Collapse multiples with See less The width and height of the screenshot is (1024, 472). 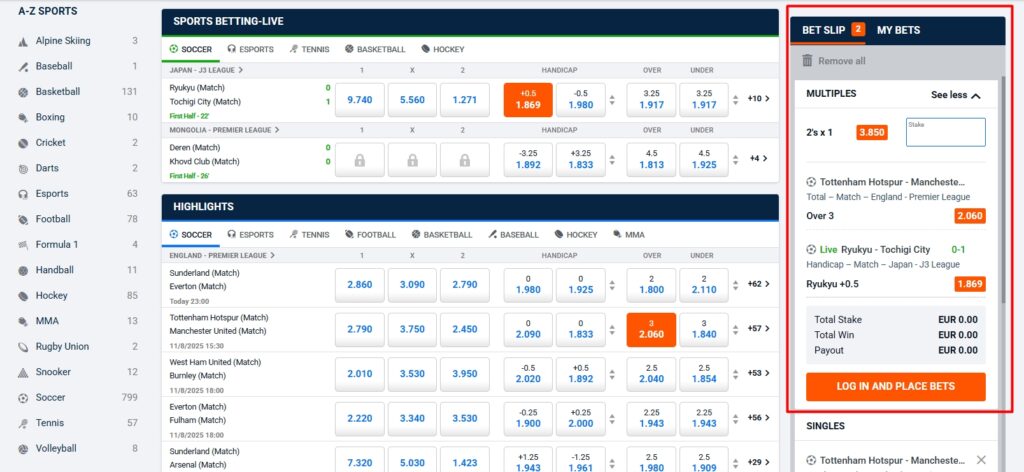(955, 95)
